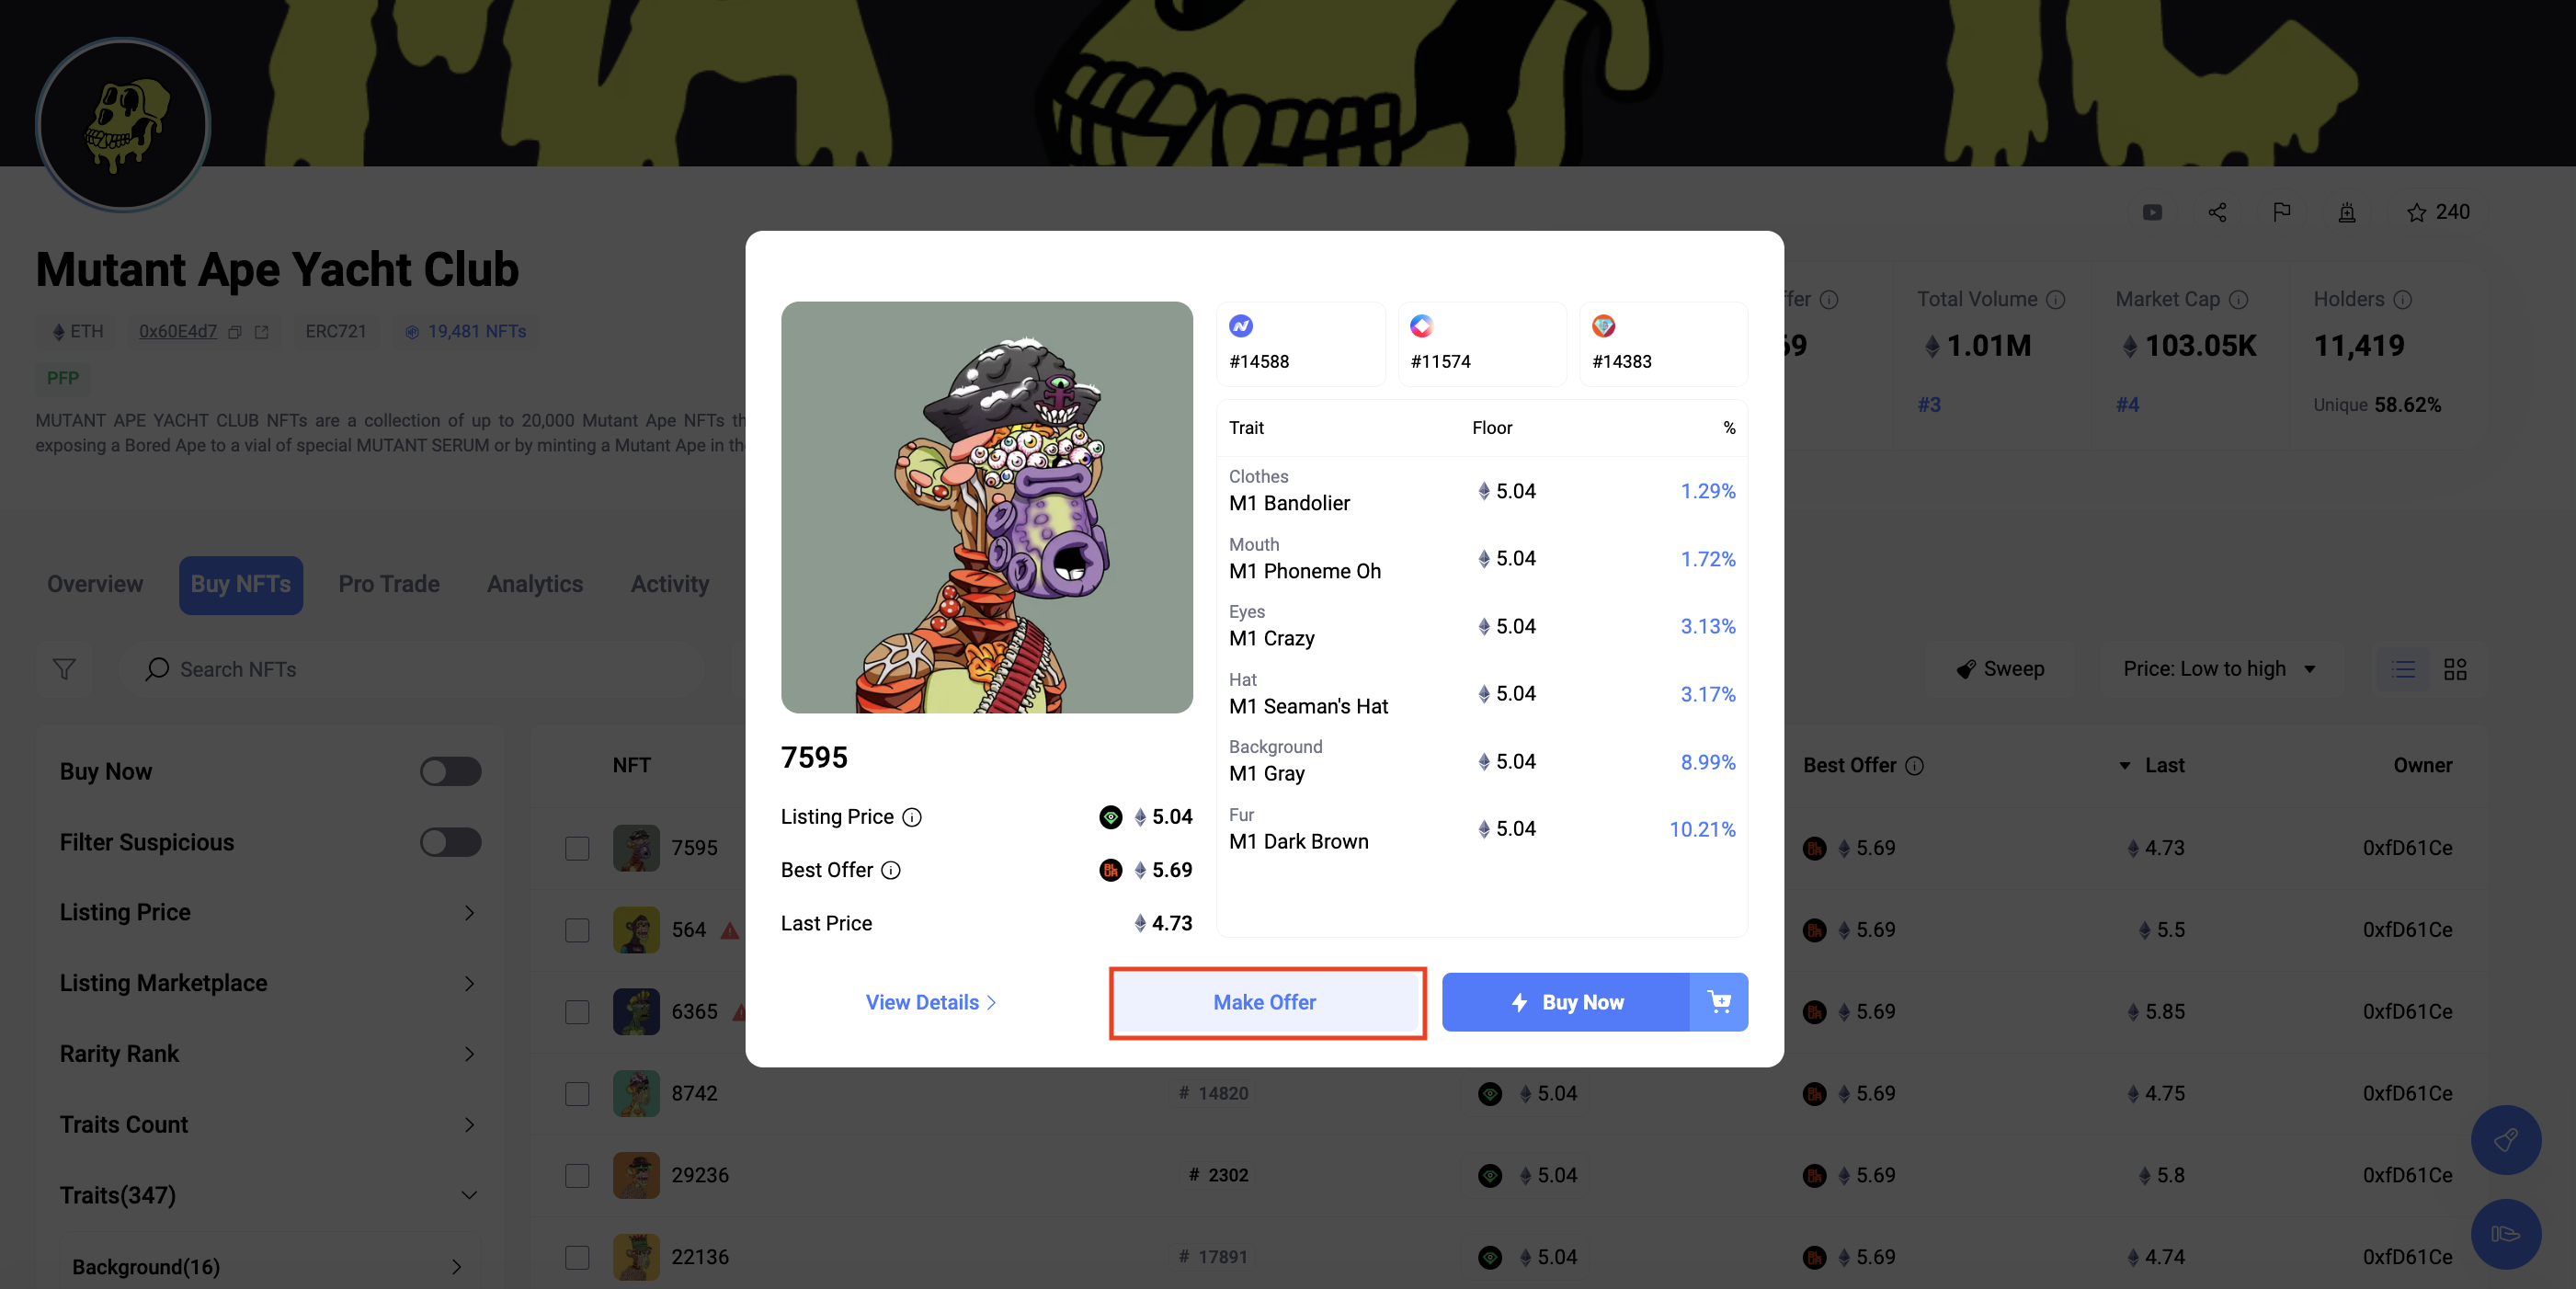Screen dimensions: 2576x1289
Task: Favorite the collection with star icon
Action: (2416, 212)
